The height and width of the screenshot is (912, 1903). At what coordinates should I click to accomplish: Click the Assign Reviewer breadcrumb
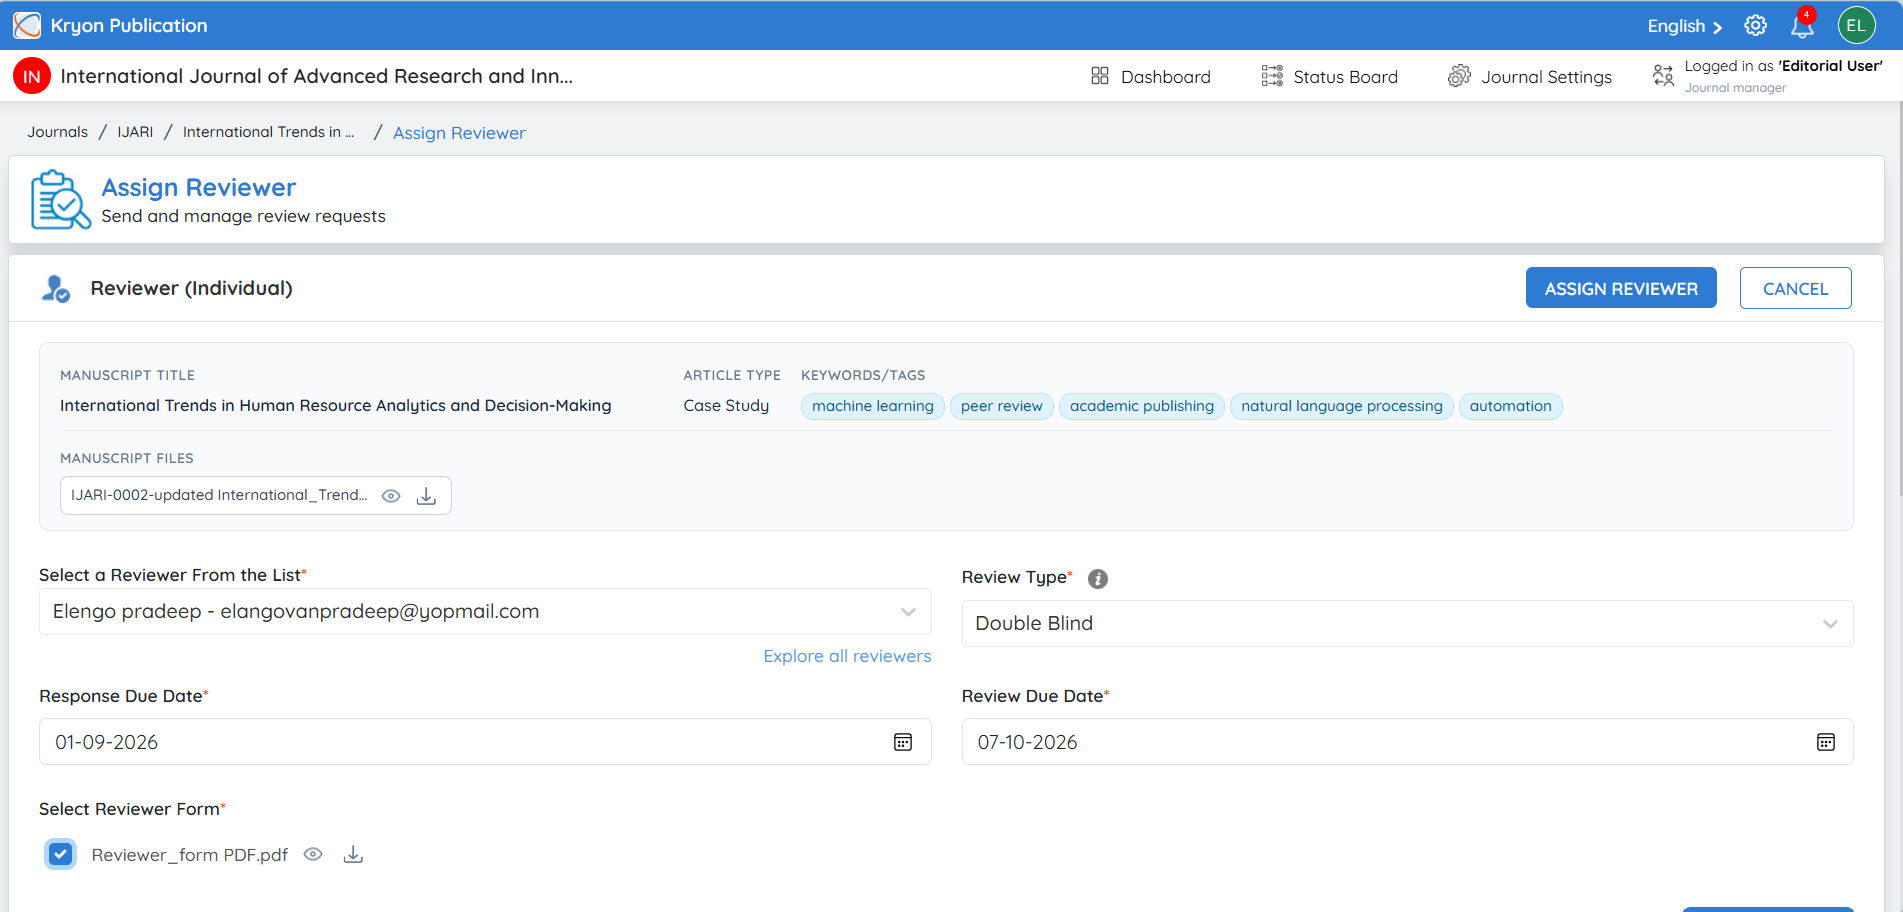(x=459, y=133)
